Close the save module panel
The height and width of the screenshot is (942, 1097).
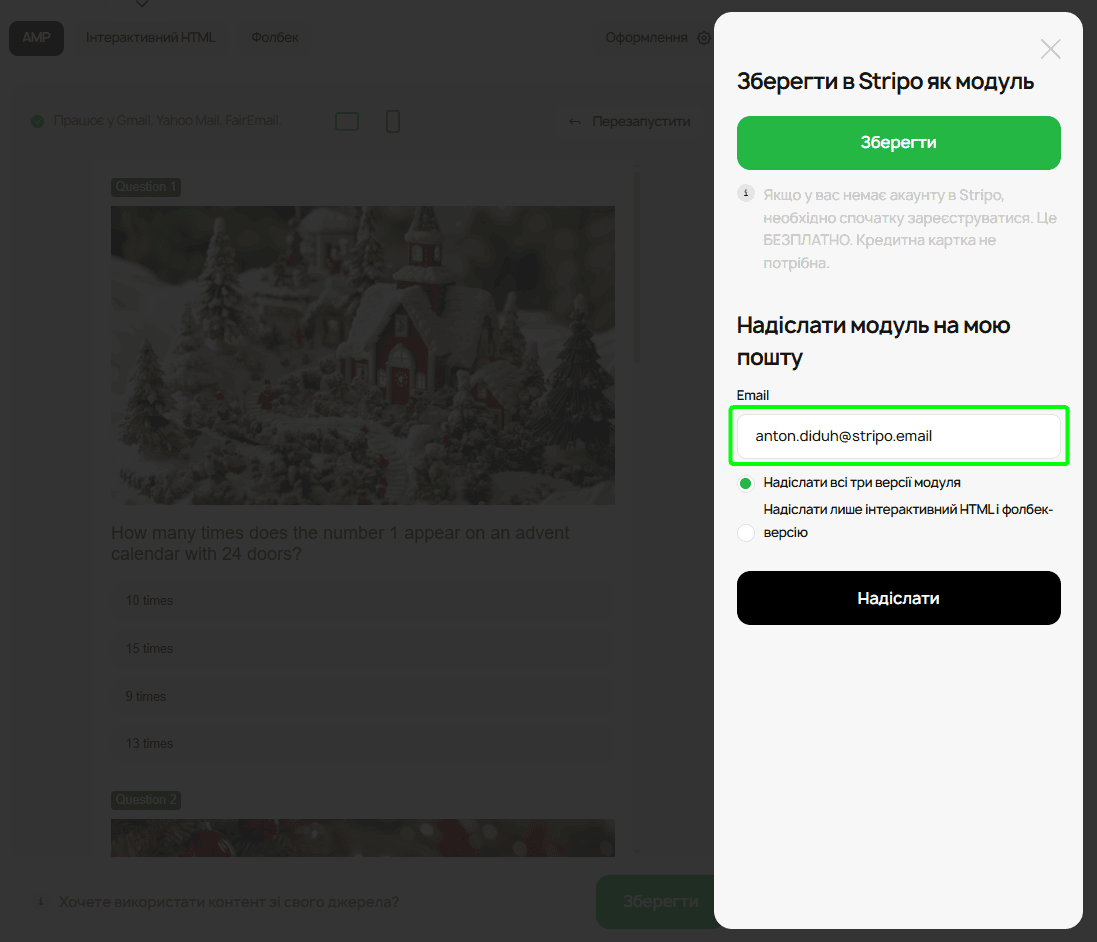pyautogui.click(x=1050, y=49)
